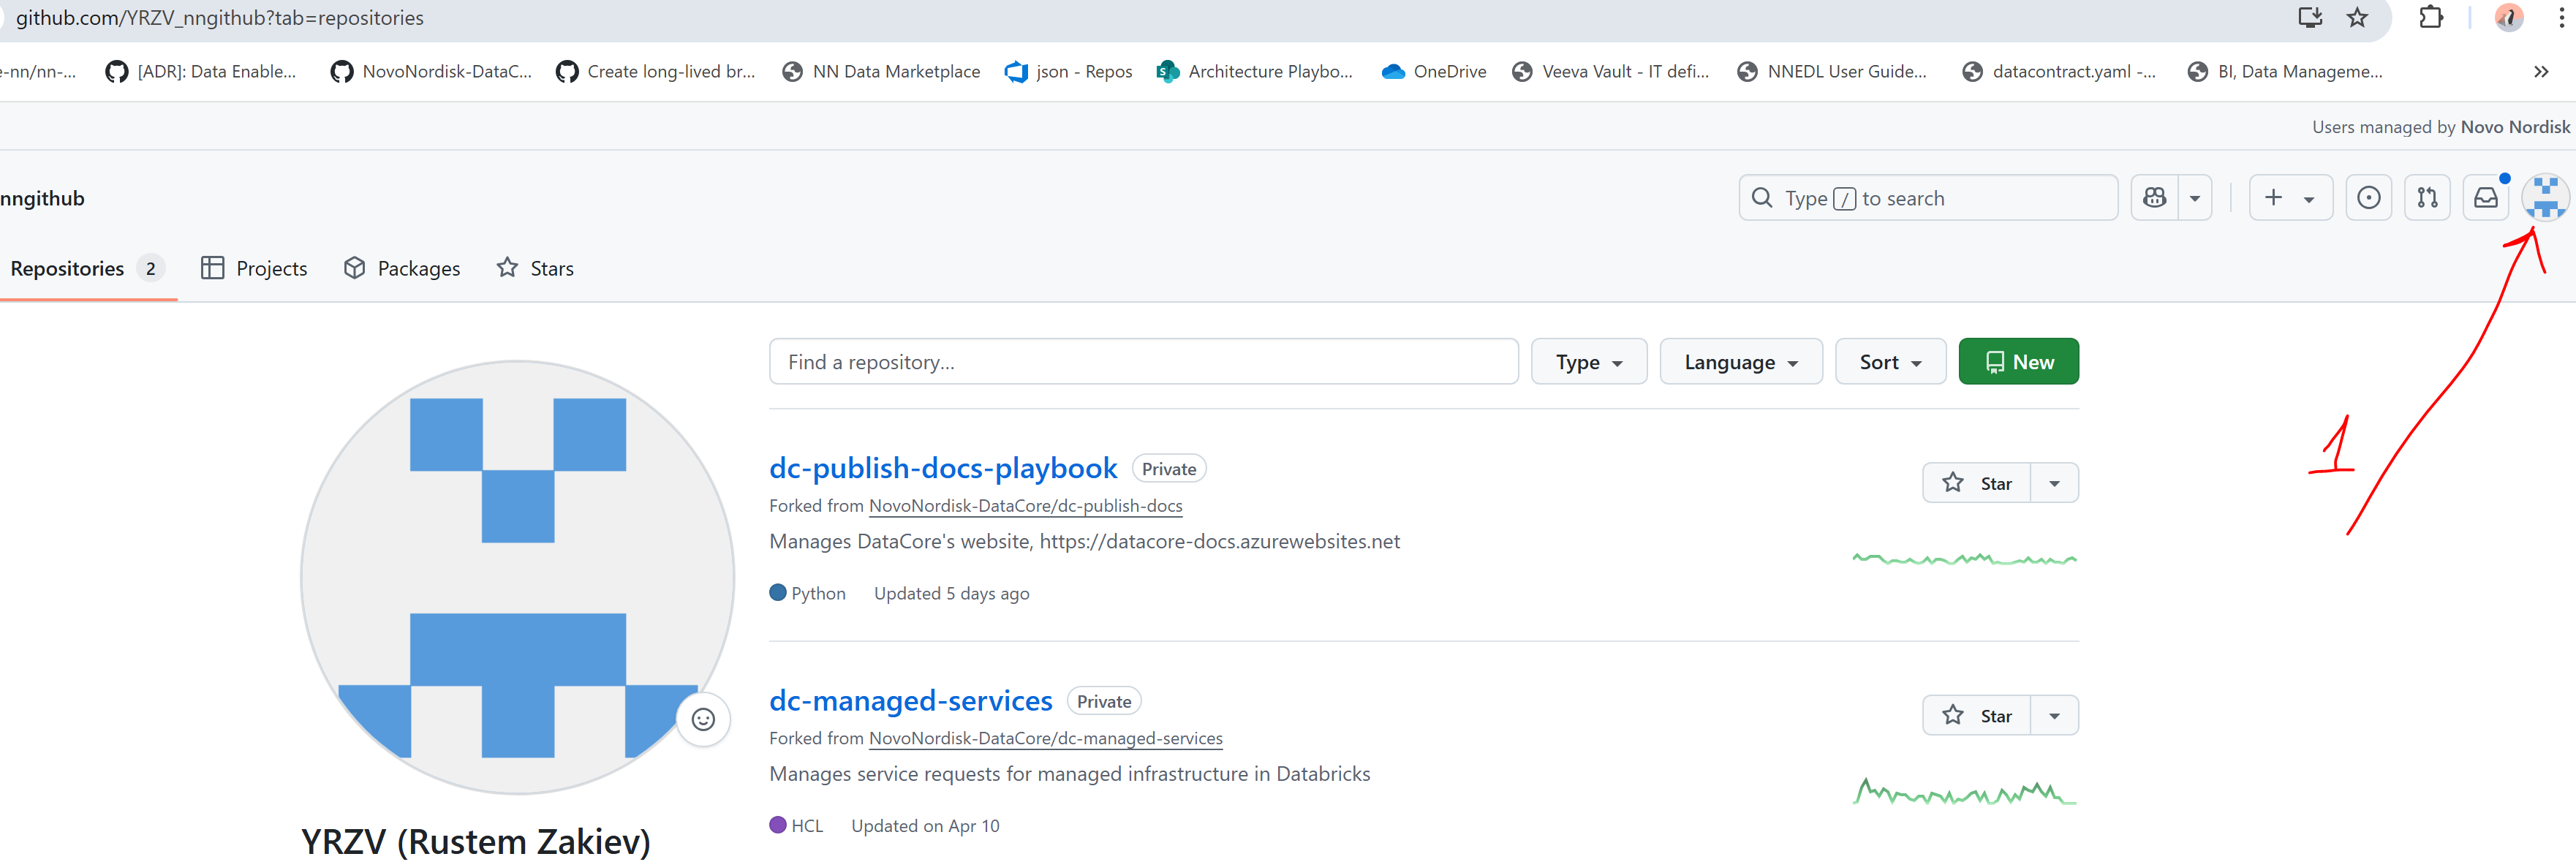This screenshot has width=2576, height=862.
Task: Expand the create-new dropdown arrow
Action: click(2309, 199)
